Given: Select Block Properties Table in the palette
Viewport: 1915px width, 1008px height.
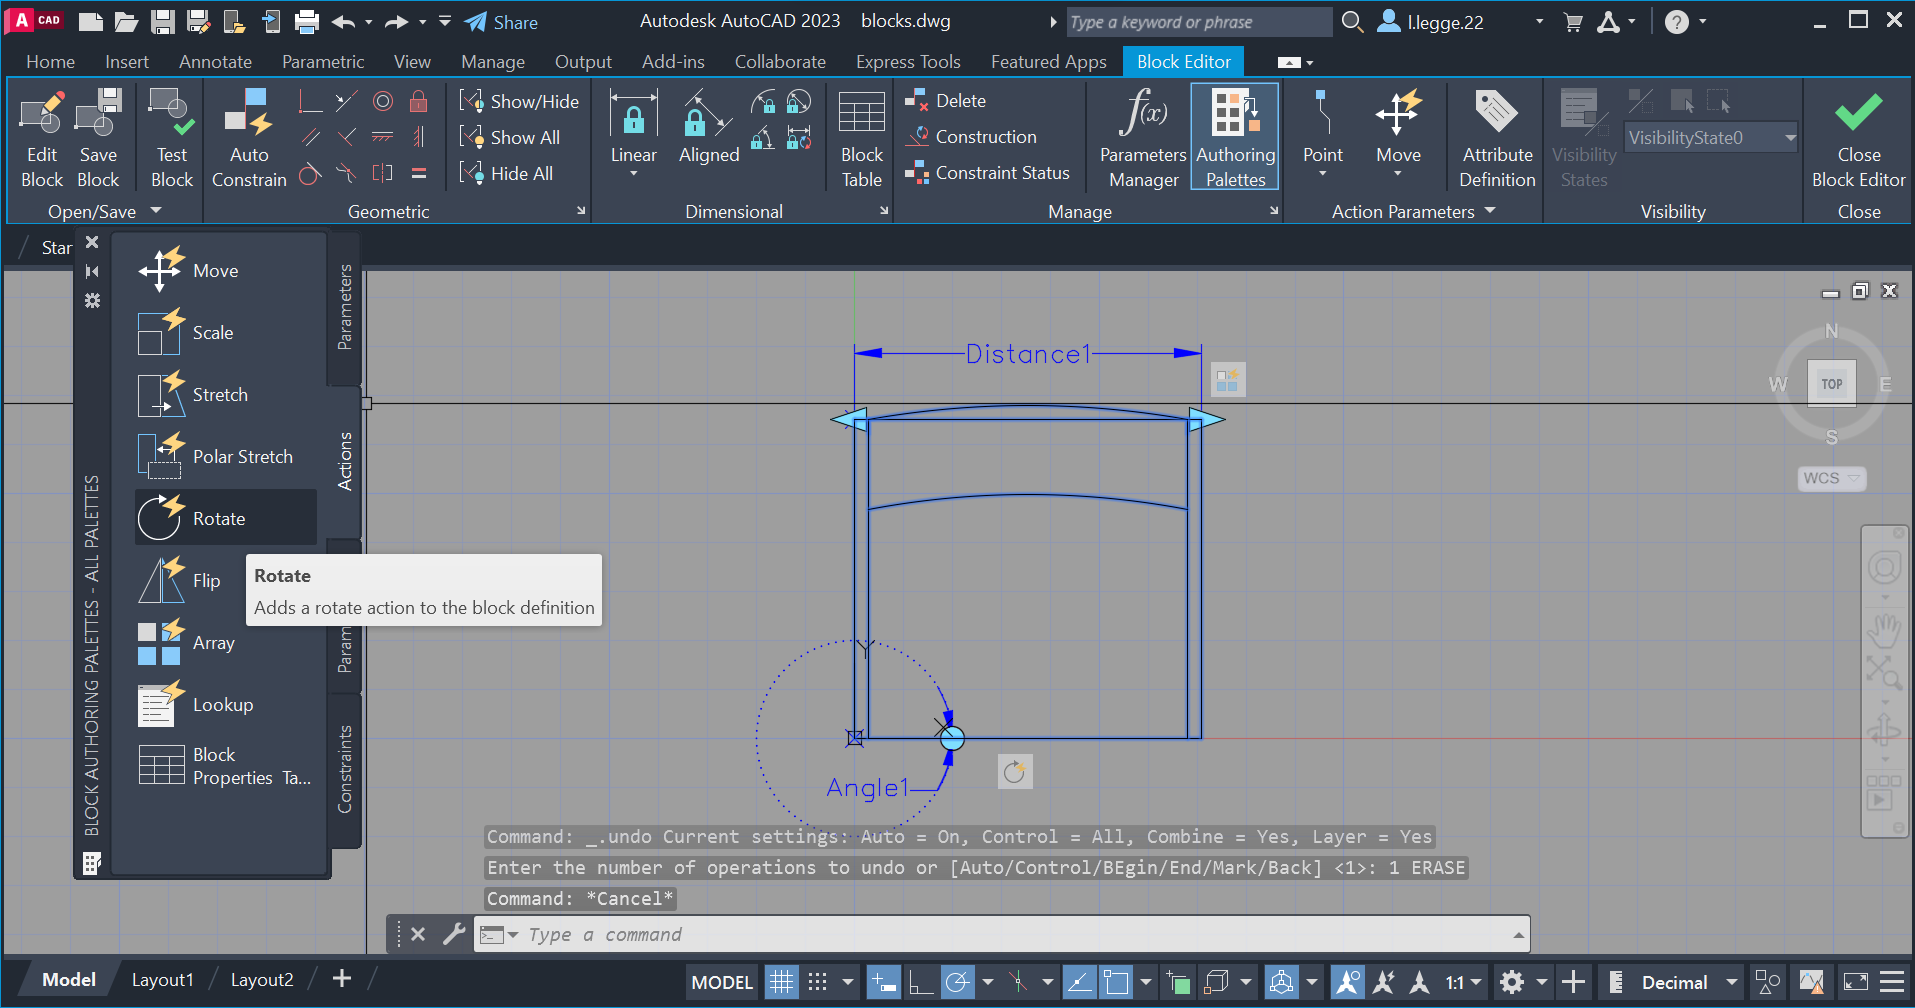Looking at the screenshot, I should pyautogui.click(x=225, y=766).
